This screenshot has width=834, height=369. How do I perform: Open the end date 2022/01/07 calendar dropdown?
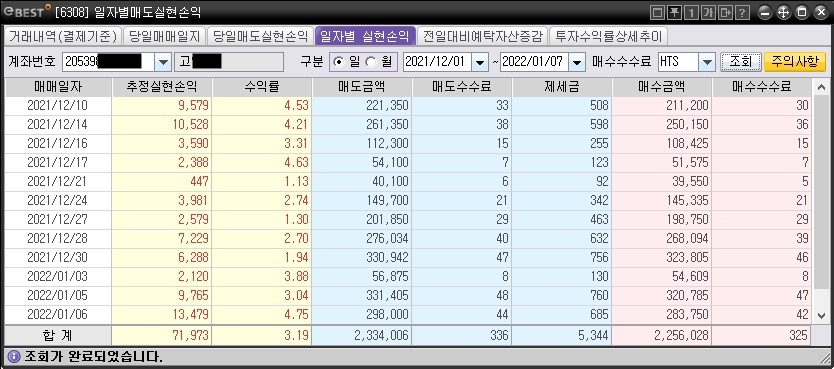577,62
